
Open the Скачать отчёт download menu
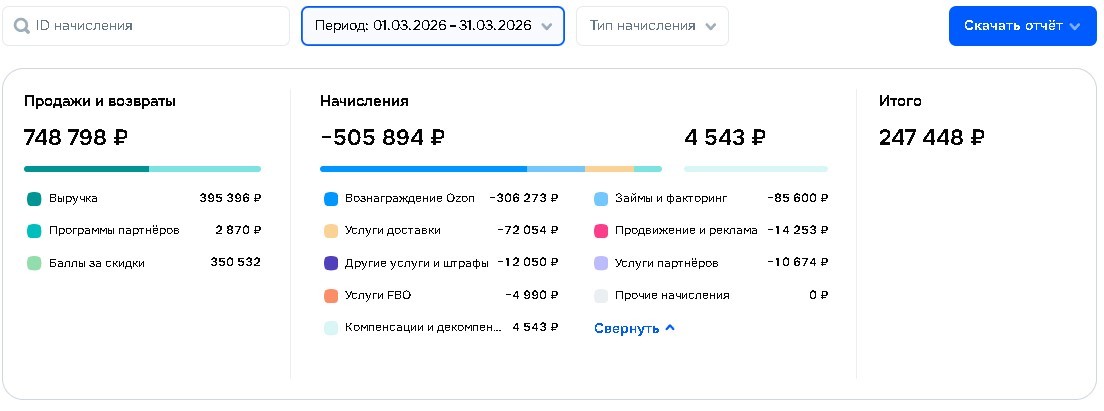point(1022,26)
